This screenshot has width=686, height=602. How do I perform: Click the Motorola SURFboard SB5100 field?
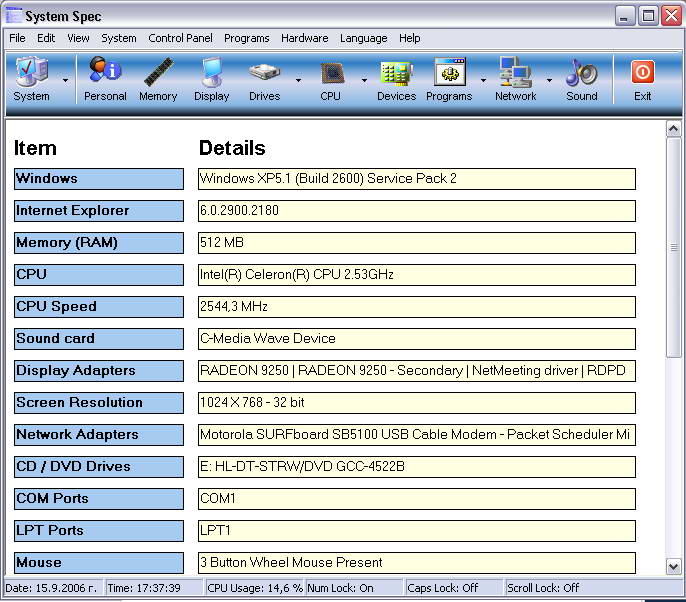point(416,434)
